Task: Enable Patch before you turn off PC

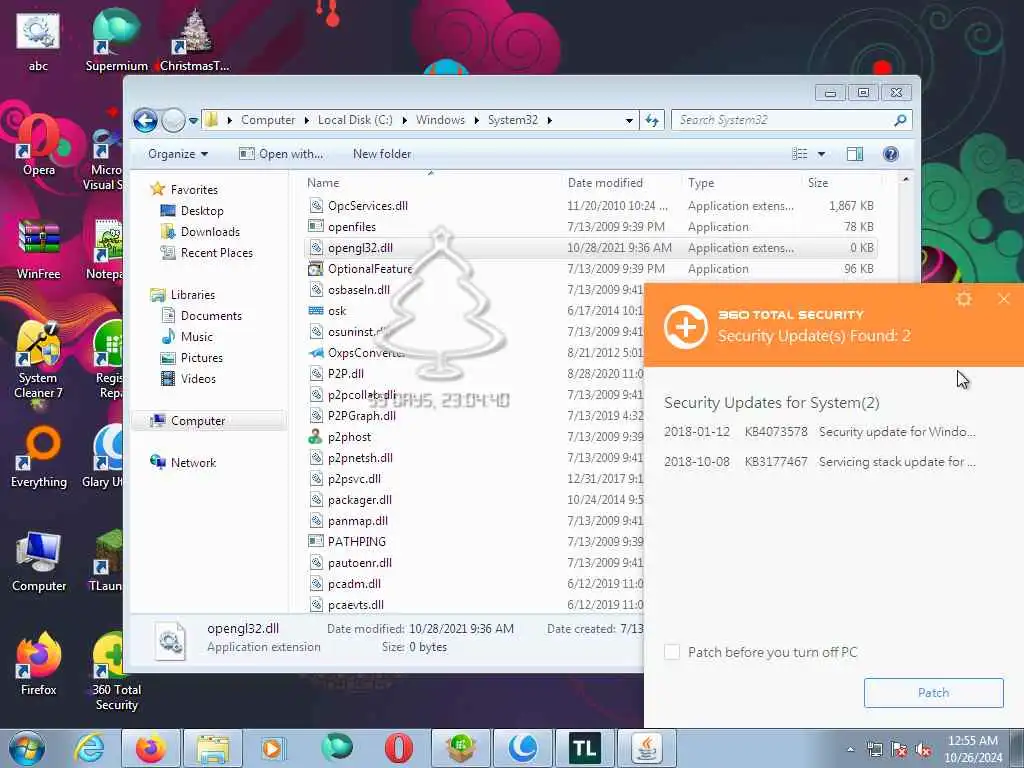Action: [672, 652]
